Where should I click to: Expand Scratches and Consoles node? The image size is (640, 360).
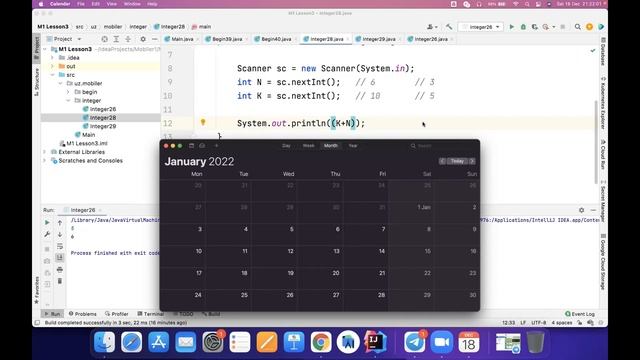tap(45, 160)
